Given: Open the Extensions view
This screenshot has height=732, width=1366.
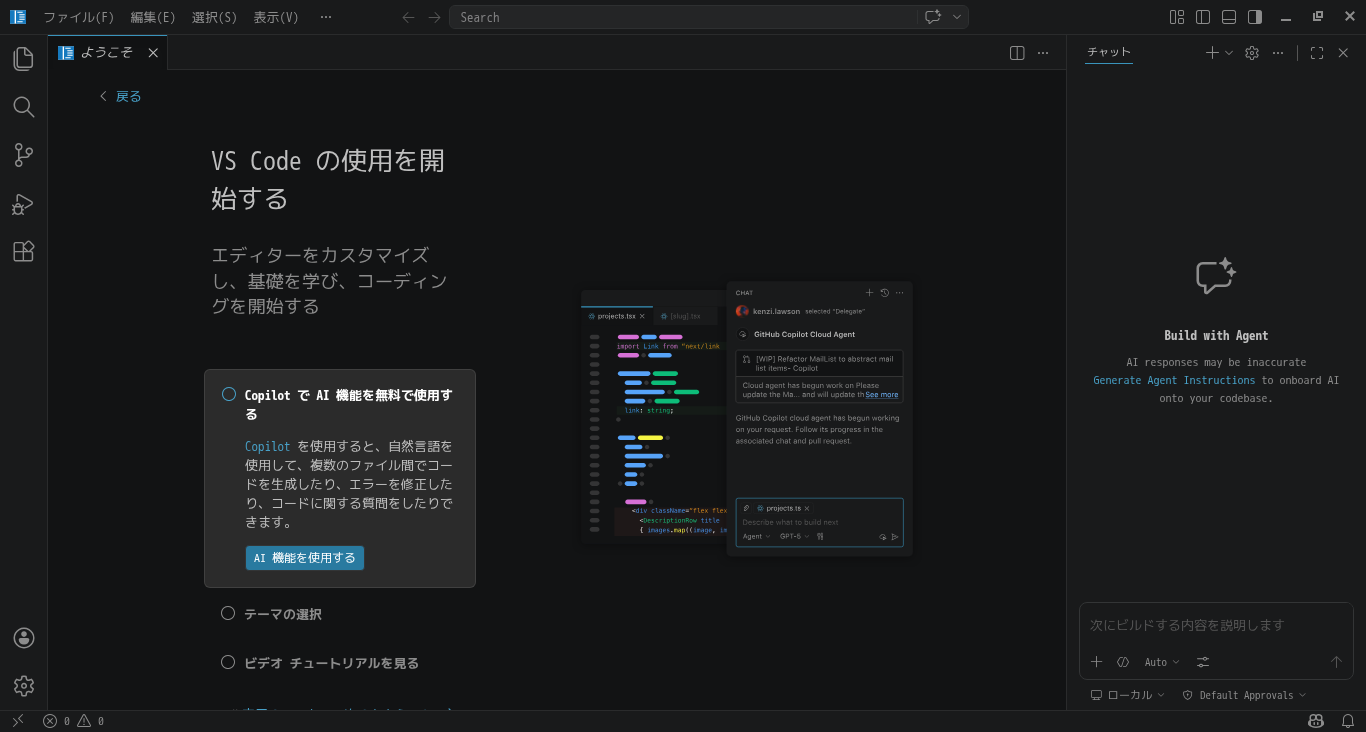Looking at the screenshot, I should point(23,251).
